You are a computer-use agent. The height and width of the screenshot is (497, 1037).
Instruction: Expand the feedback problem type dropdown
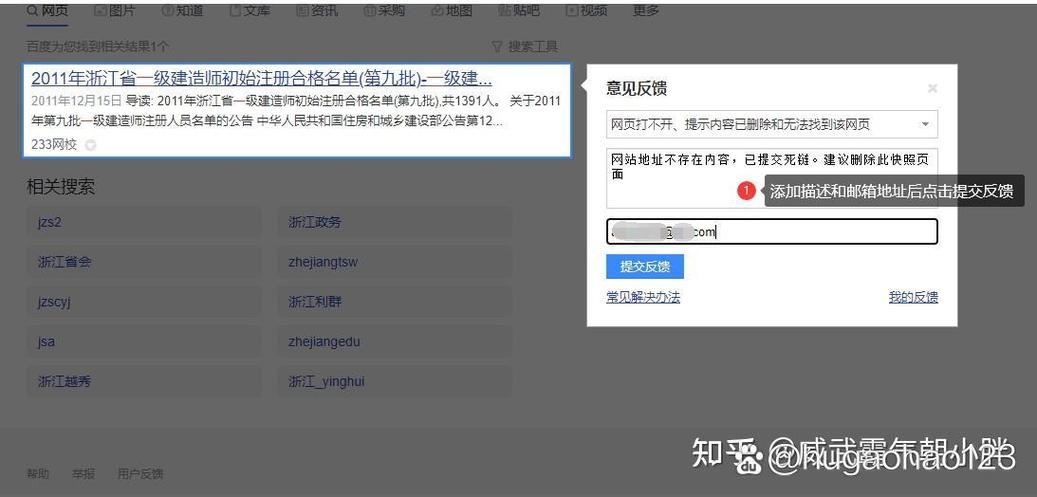click(x=772, y=124)
